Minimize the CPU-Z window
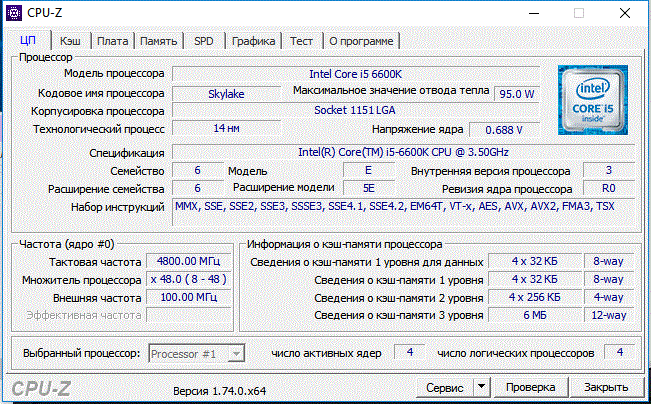Screen dimensions: 651x404 tap(534, 13)
